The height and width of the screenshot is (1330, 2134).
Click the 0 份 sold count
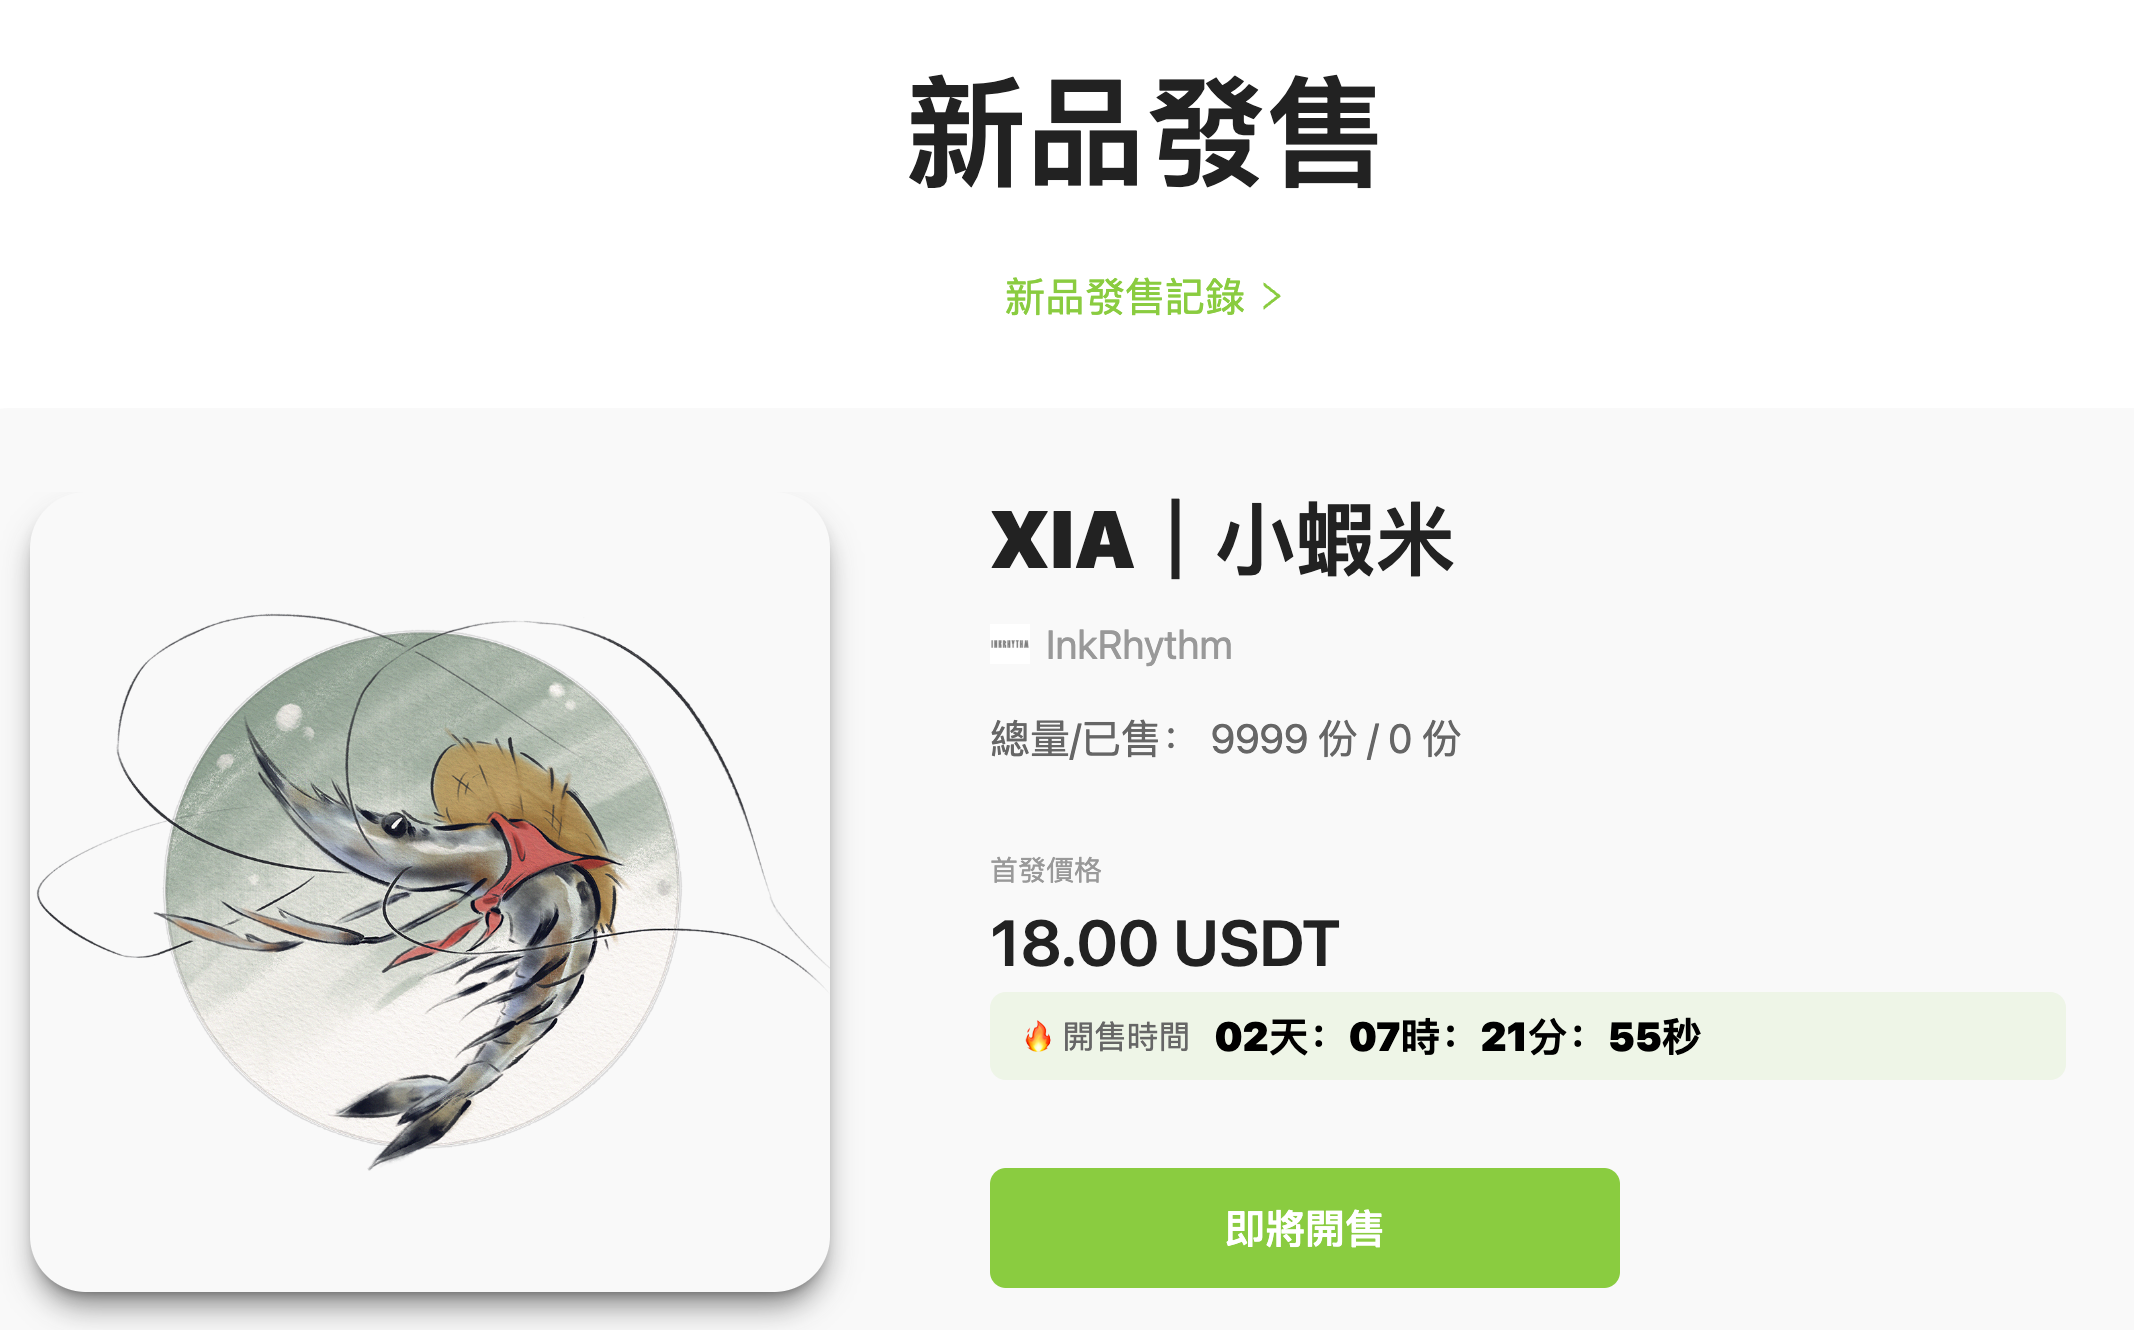pos(1424,740)
